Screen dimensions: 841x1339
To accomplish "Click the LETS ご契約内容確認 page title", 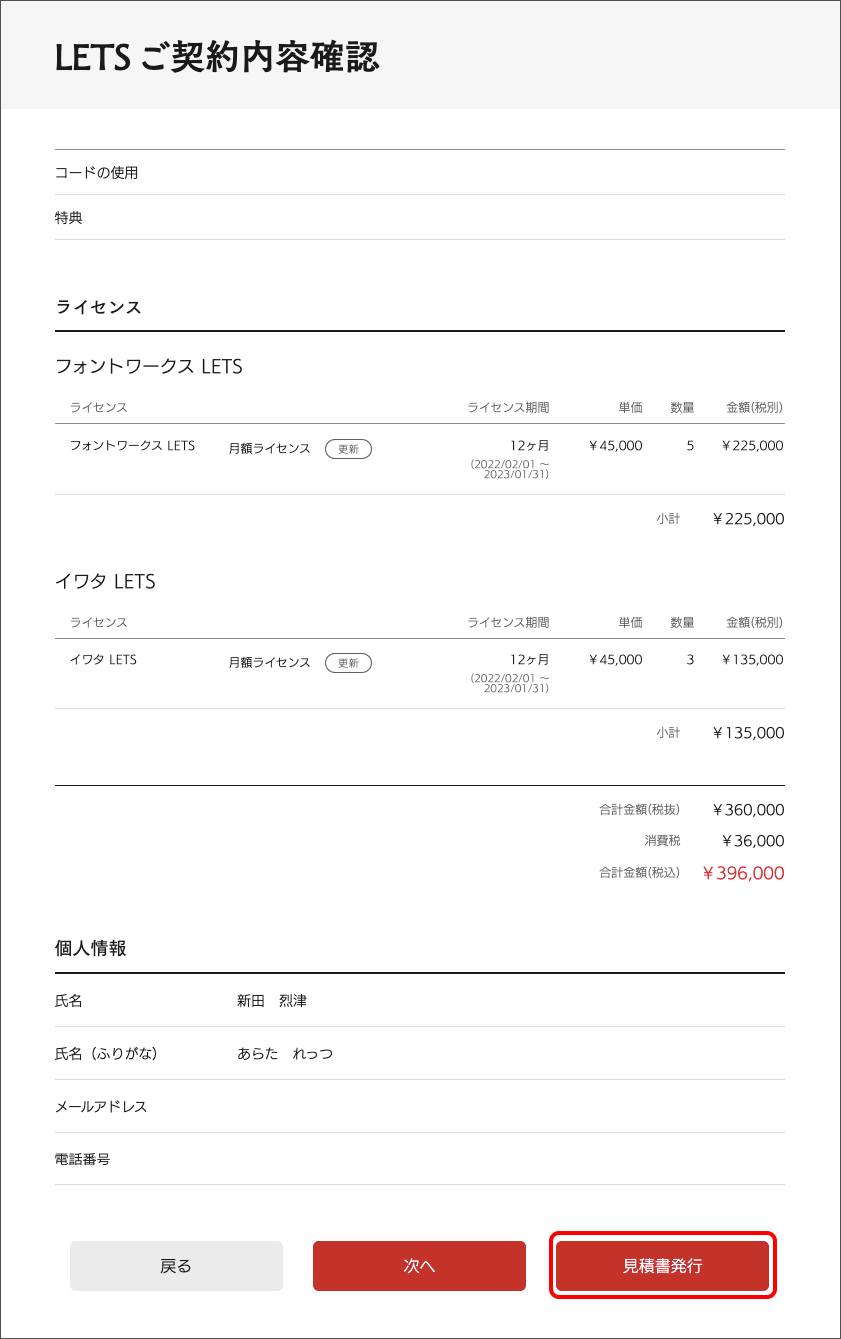I will (217, 58).
